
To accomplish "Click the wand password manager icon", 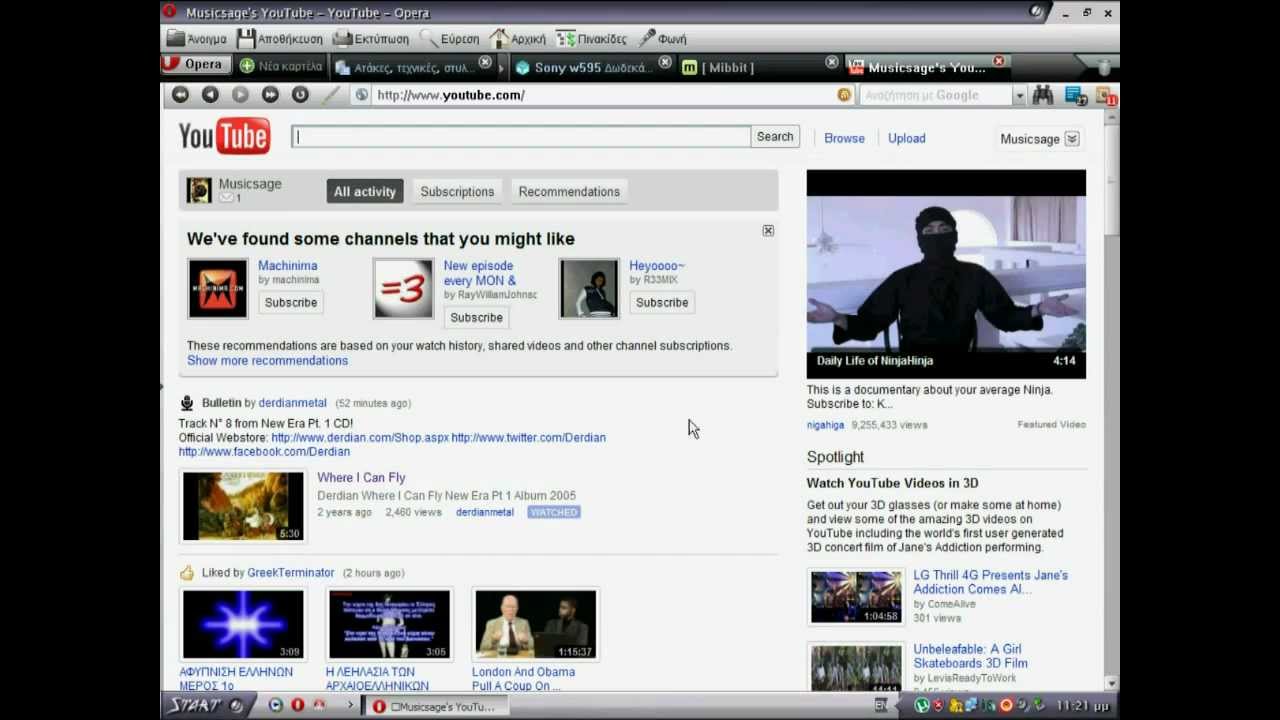I will (331, 95).
